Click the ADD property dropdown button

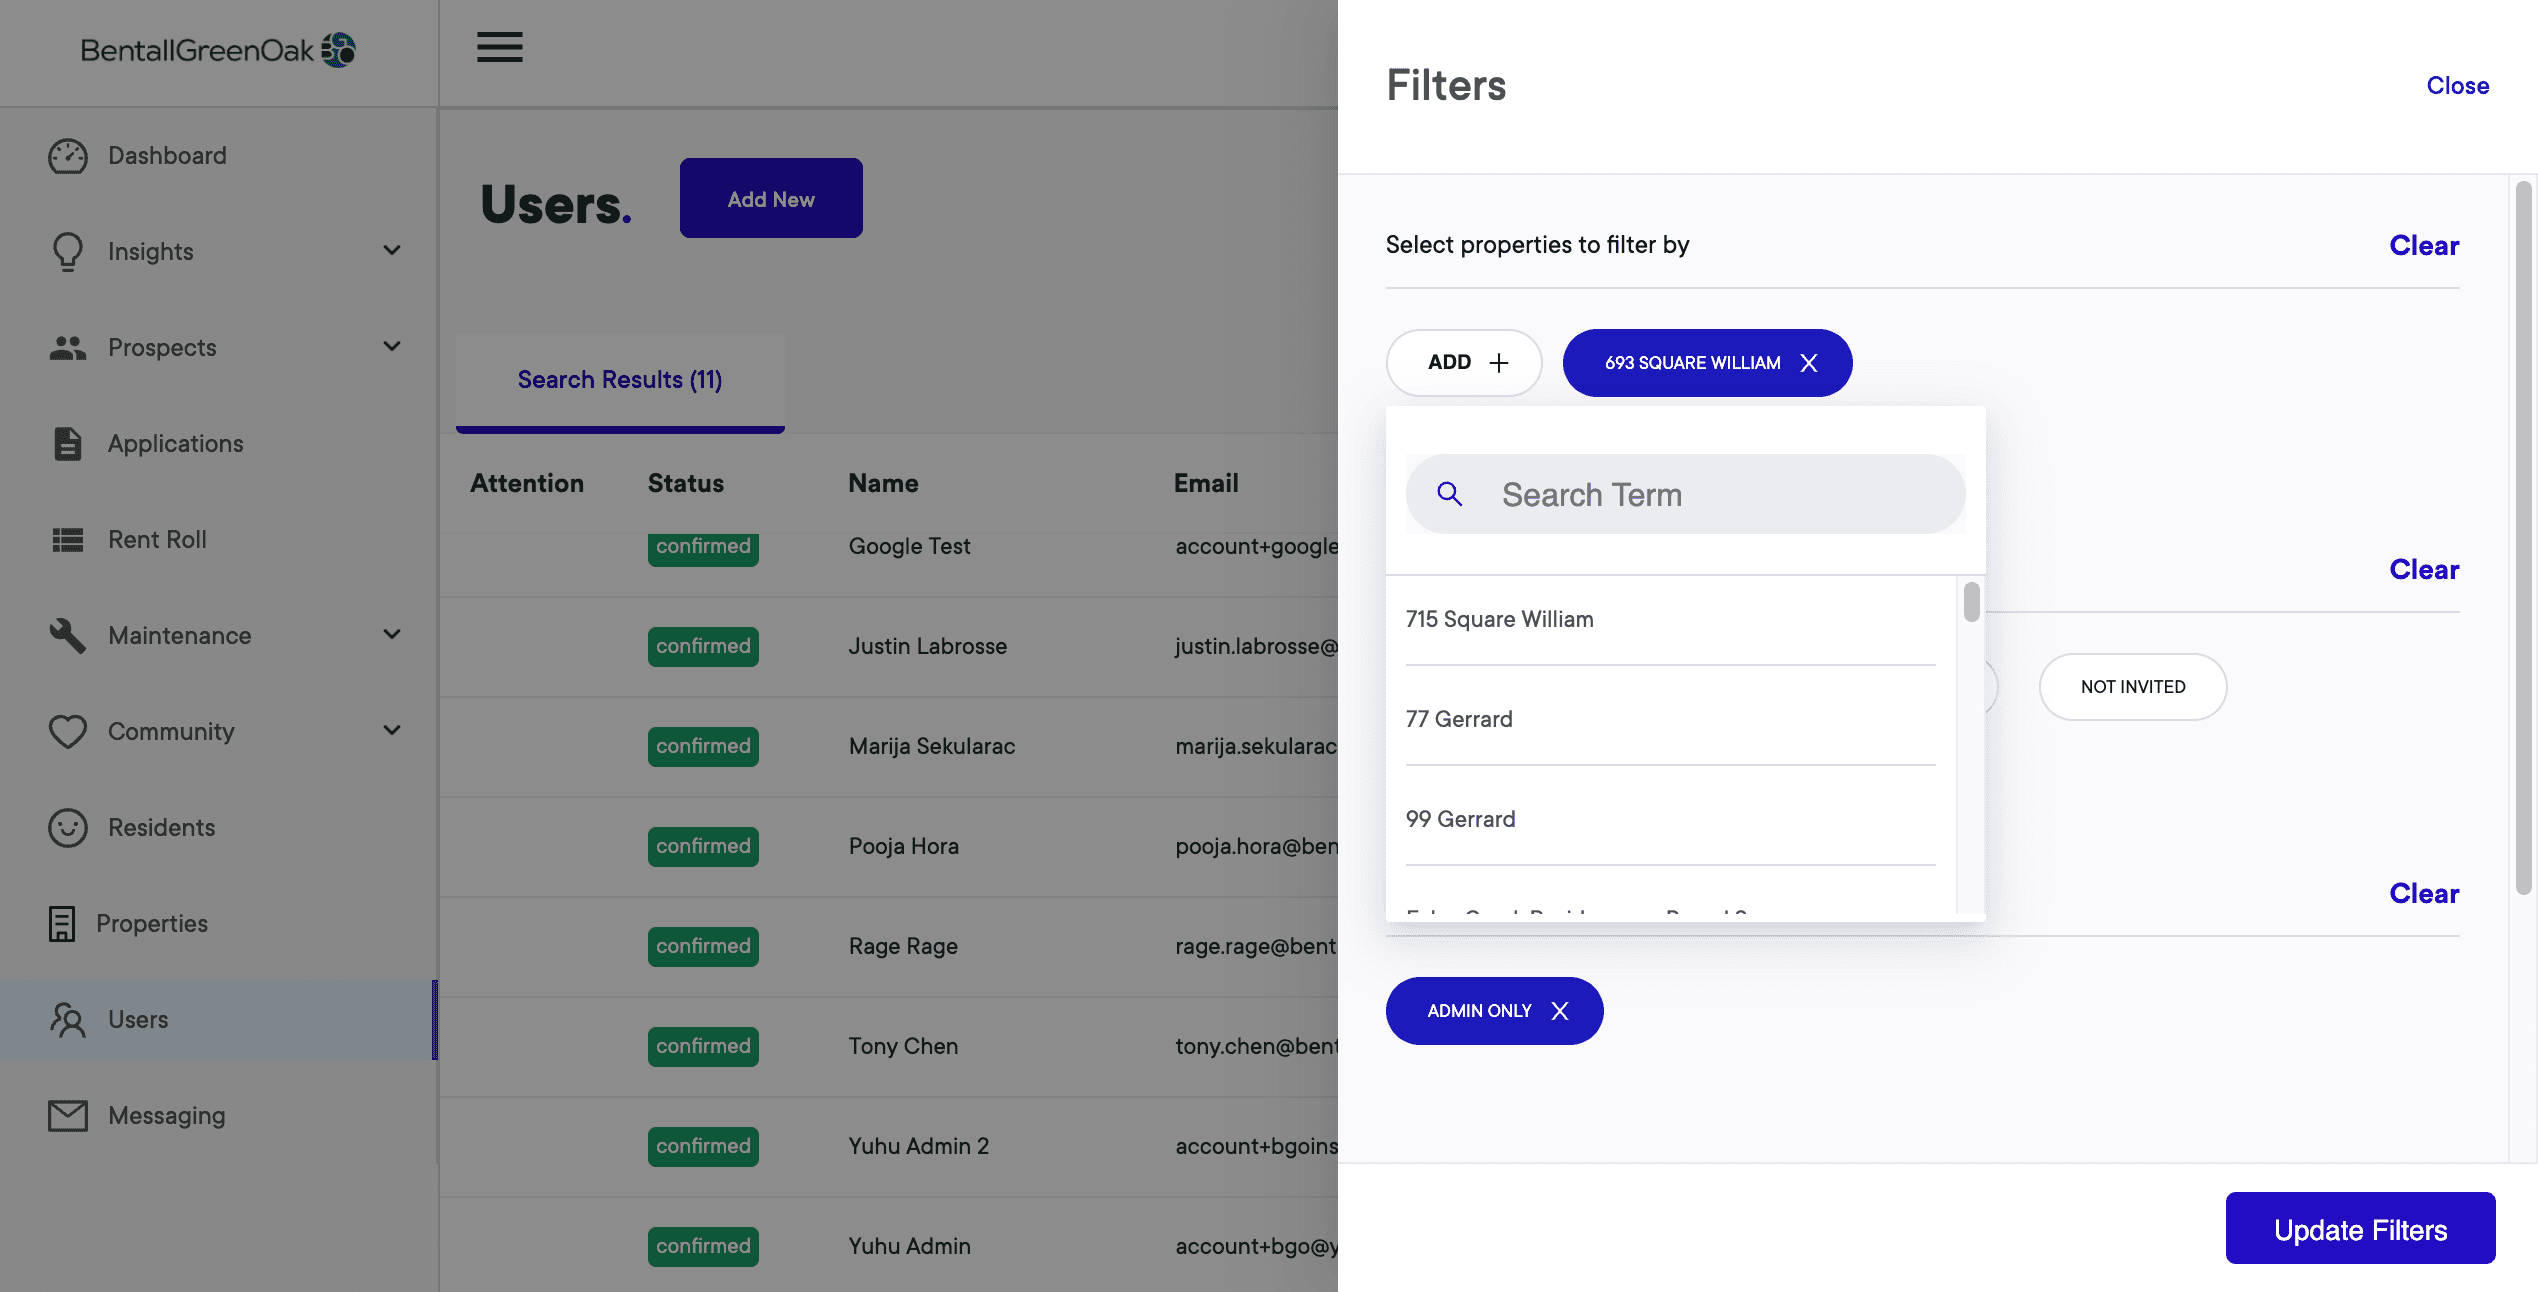[x=1464, y=363]
